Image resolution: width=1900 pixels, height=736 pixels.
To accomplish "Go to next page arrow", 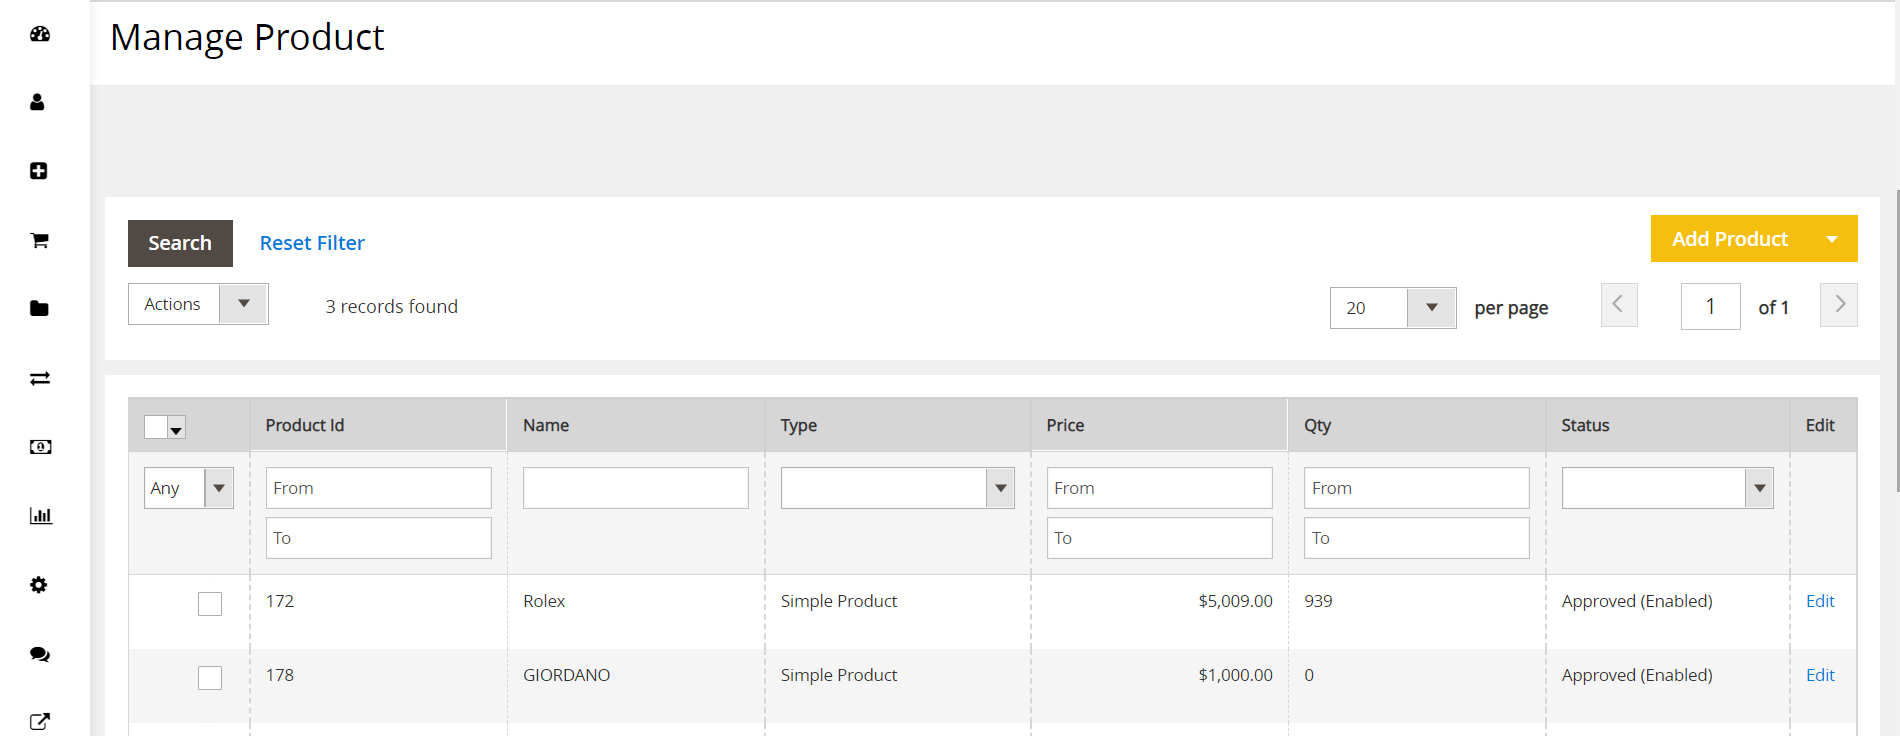I will point(1839,305).
